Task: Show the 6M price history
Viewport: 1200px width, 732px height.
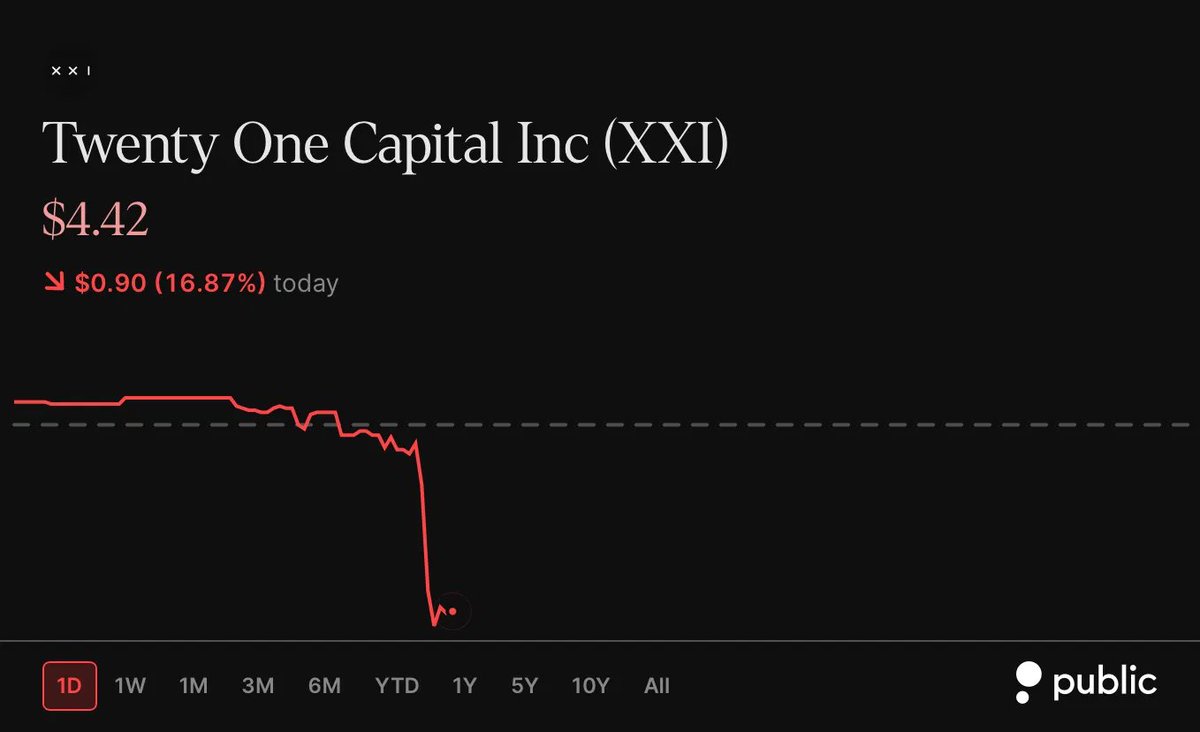Action: coord(324,686)
